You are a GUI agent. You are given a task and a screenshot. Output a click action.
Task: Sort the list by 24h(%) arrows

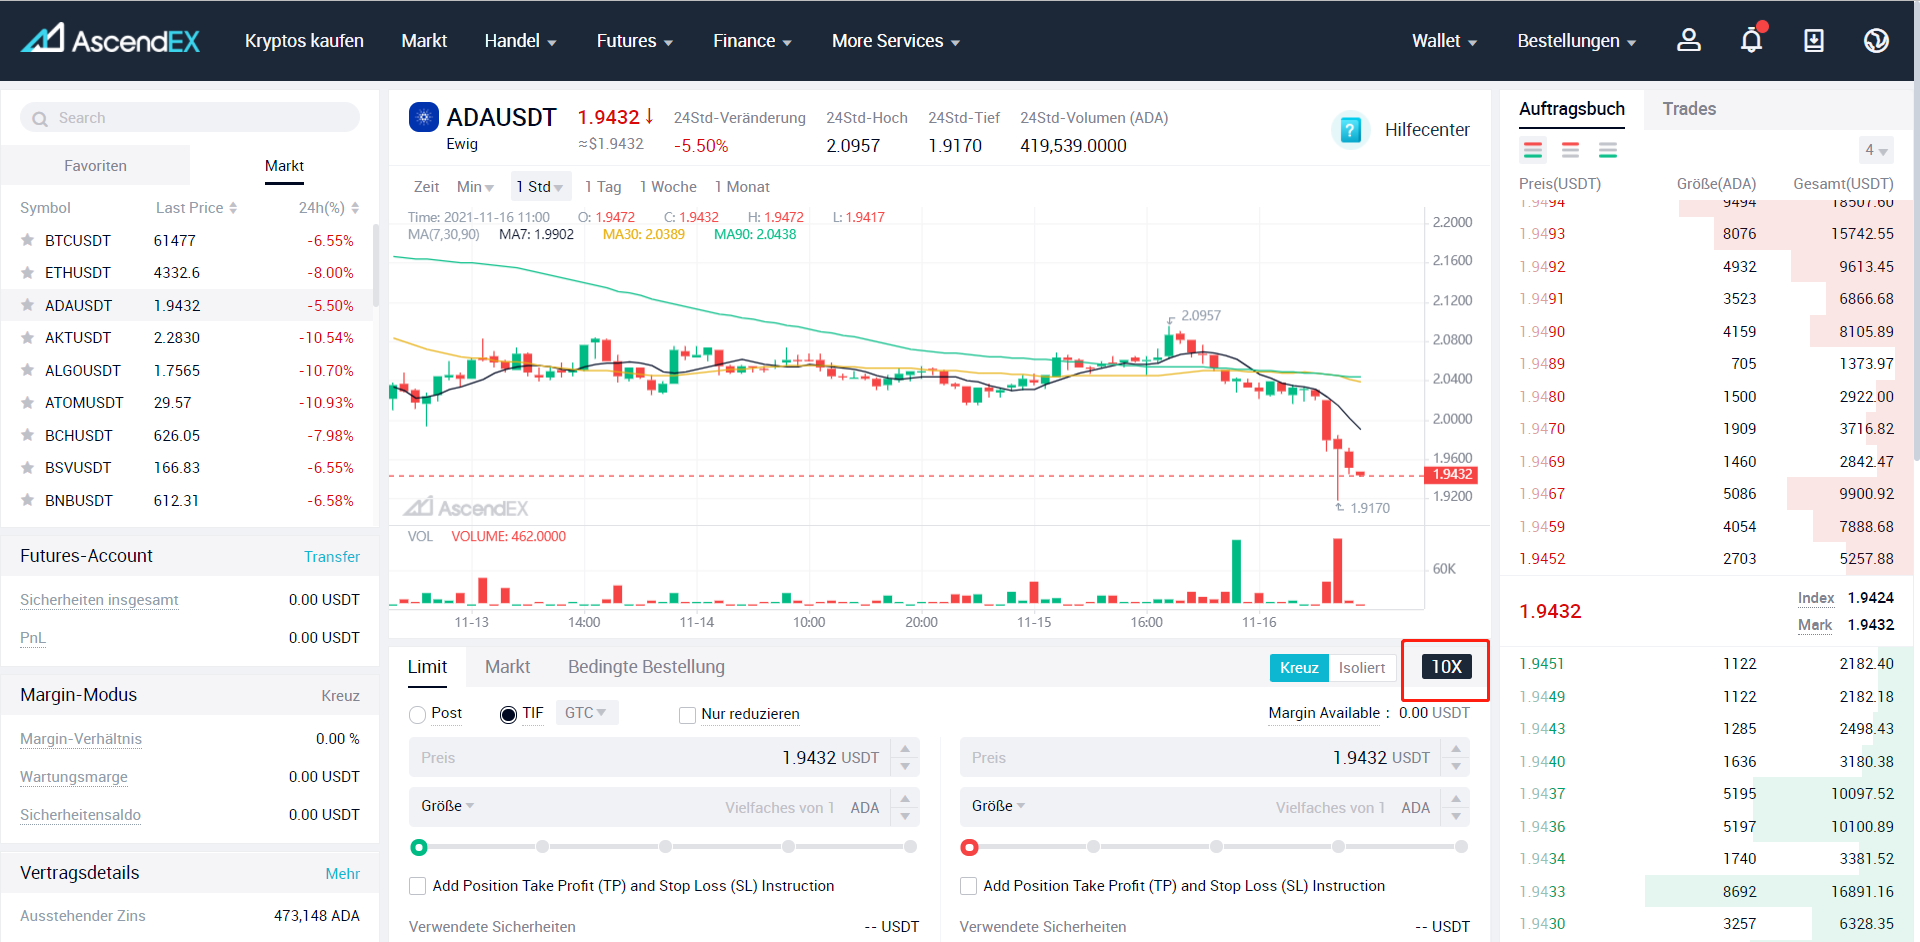click(355, 208)
